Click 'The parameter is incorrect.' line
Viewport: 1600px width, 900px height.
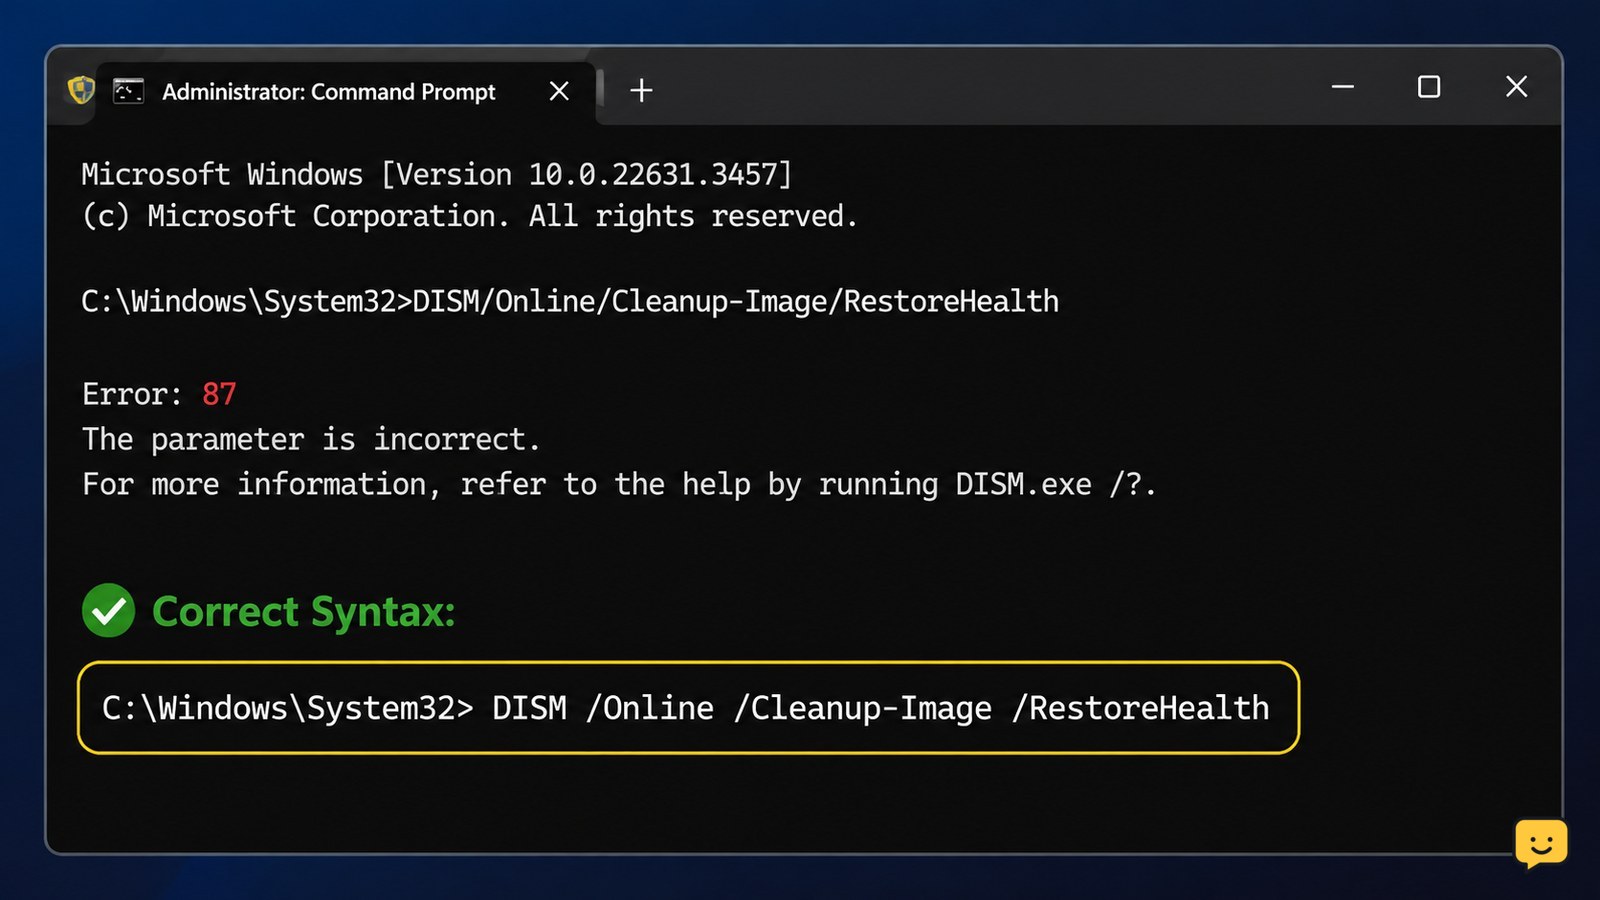coord(311,439)
